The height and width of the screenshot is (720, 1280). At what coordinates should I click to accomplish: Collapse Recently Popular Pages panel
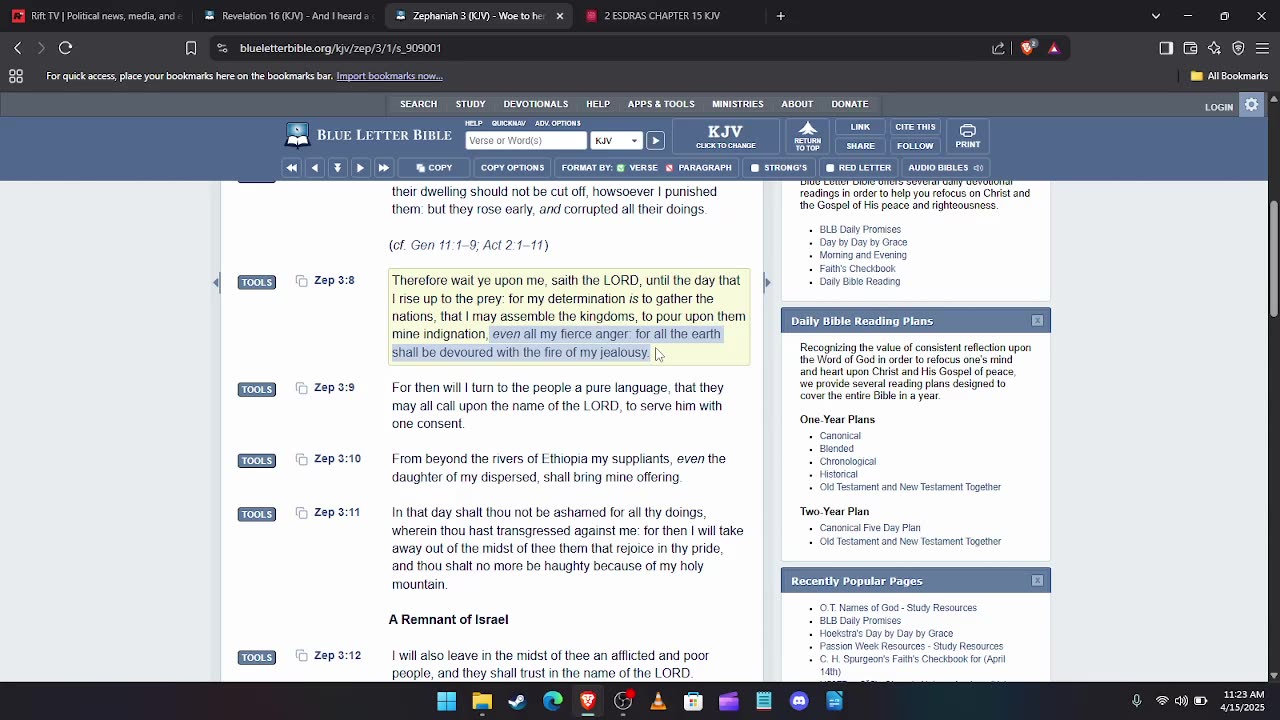pyautogui.click(x=1037, y=581)
